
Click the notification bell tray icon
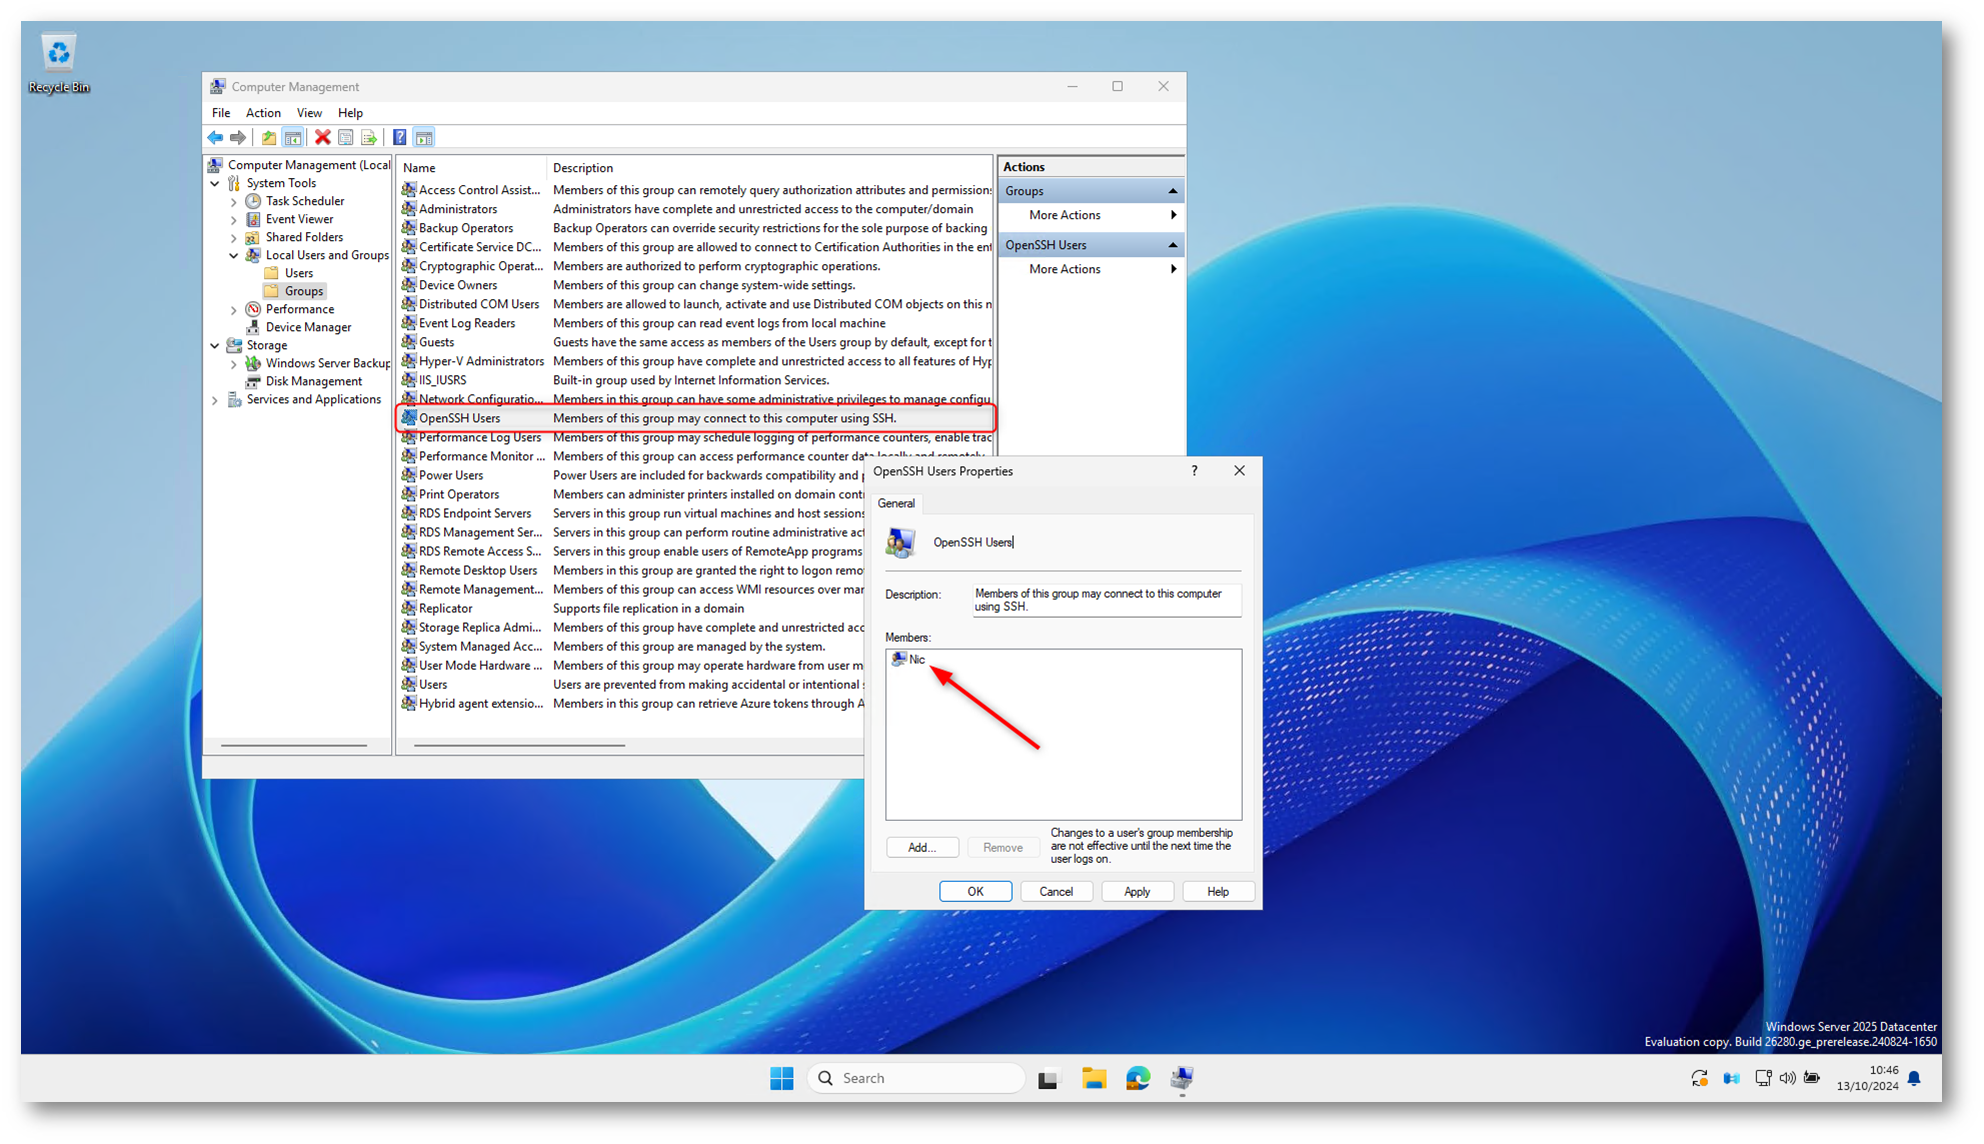click(1914, 1078)
